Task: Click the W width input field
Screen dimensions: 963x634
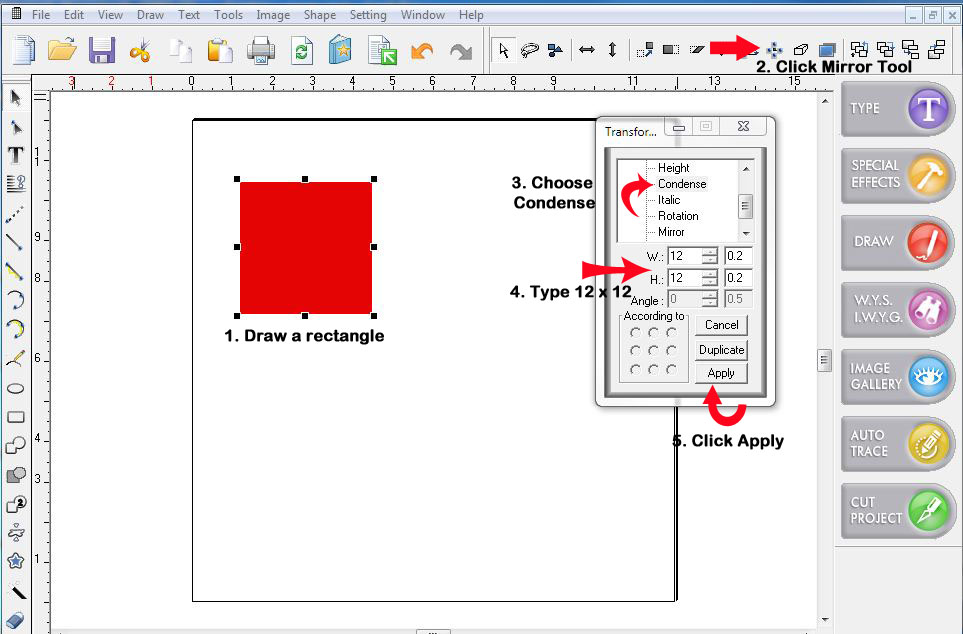Action: [685, 256]
